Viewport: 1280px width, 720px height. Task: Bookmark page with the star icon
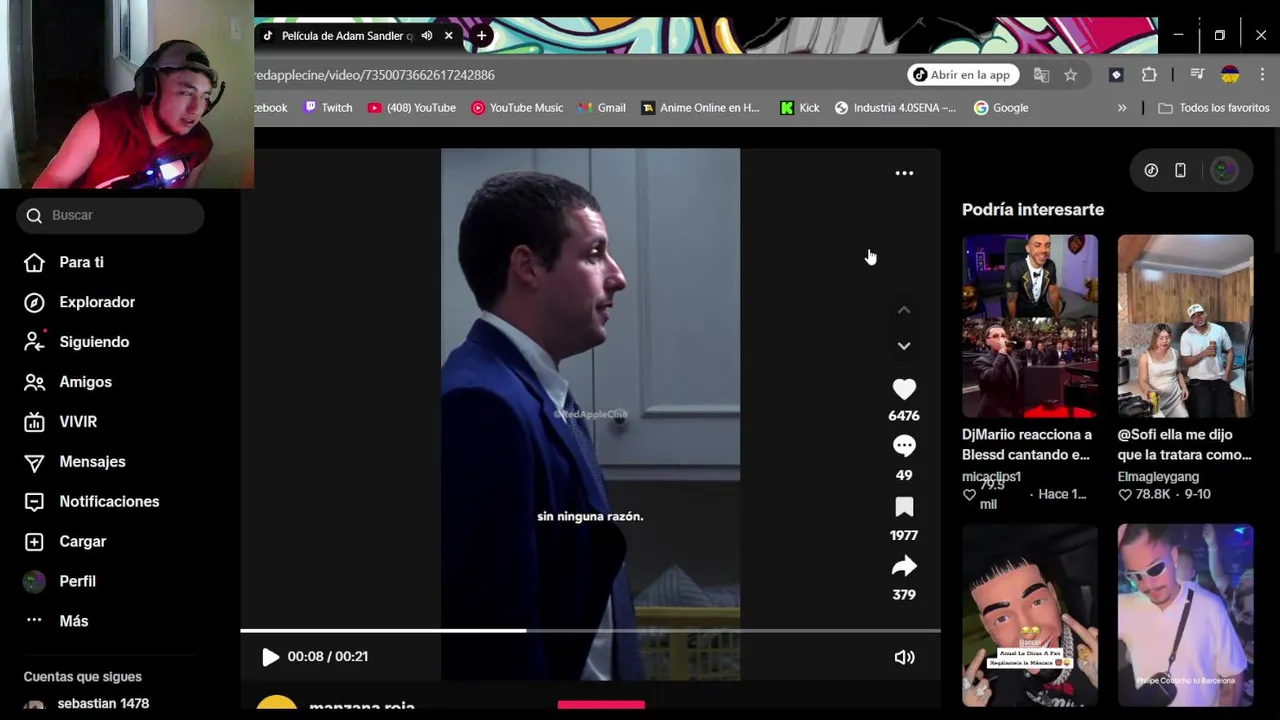[1071, 75]
